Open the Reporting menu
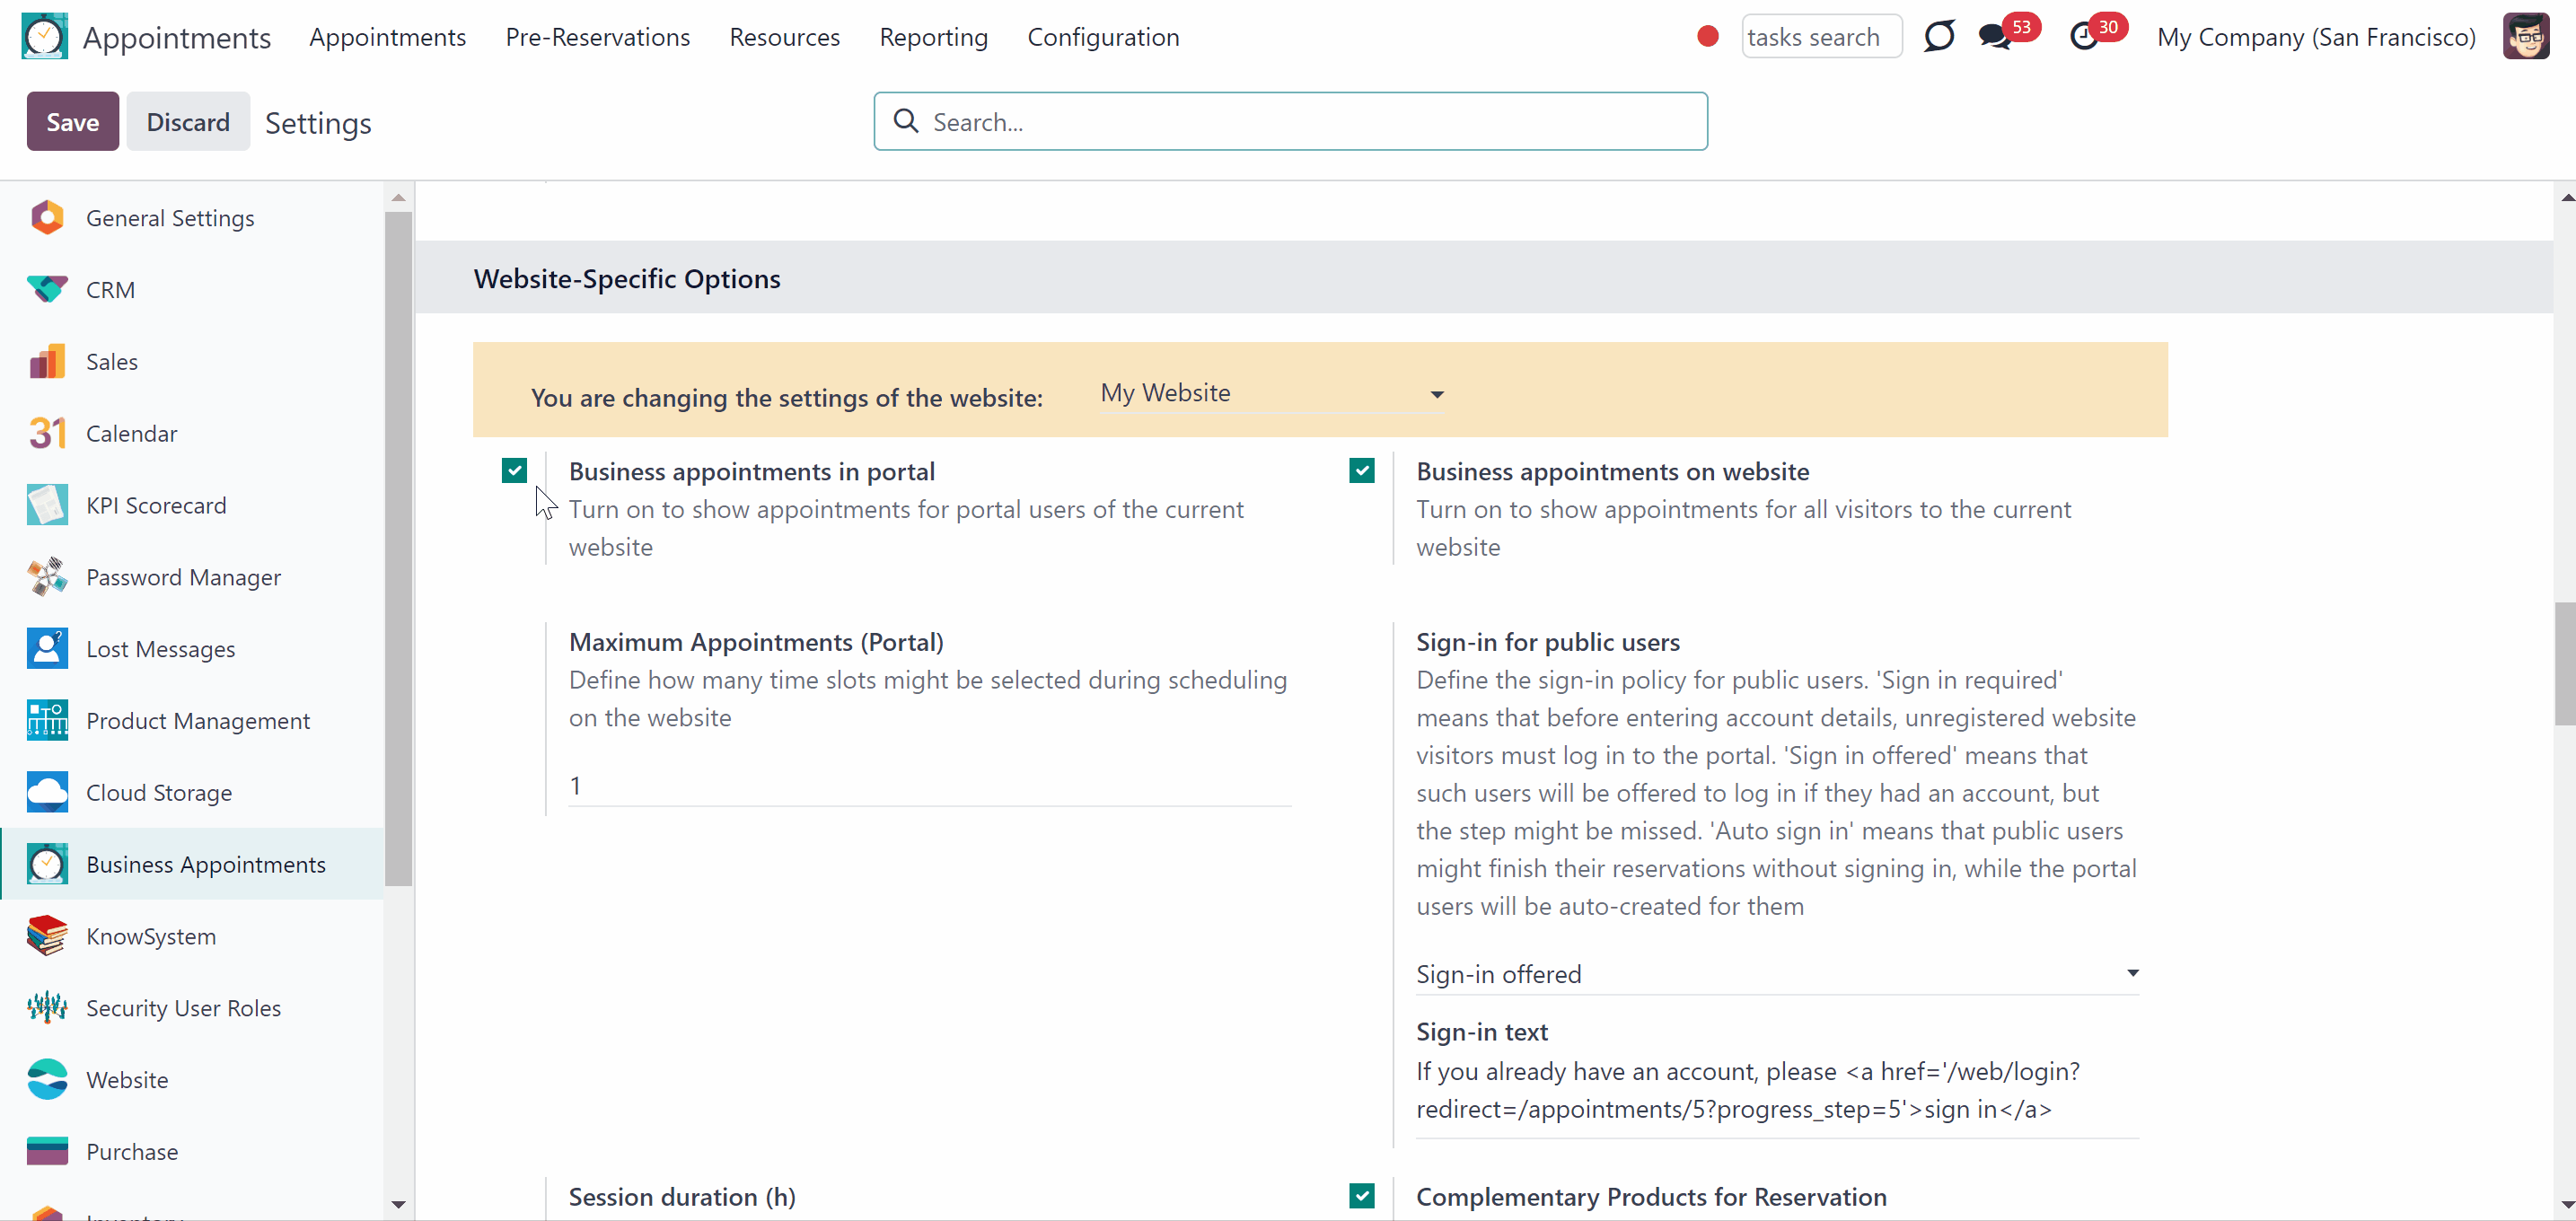2576x1221 pixels. pyautogui.click(x=933, y=37)
